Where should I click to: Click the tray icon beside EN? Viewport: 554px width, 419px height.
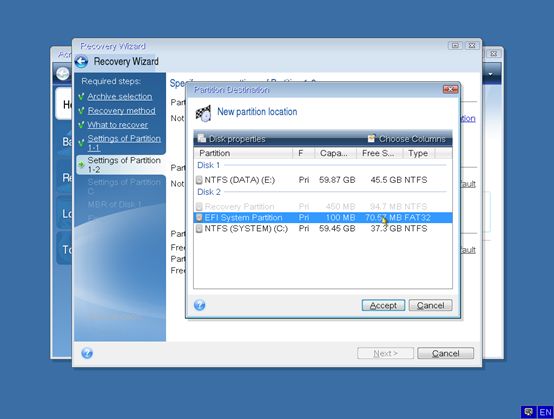(x=528, y=412)
